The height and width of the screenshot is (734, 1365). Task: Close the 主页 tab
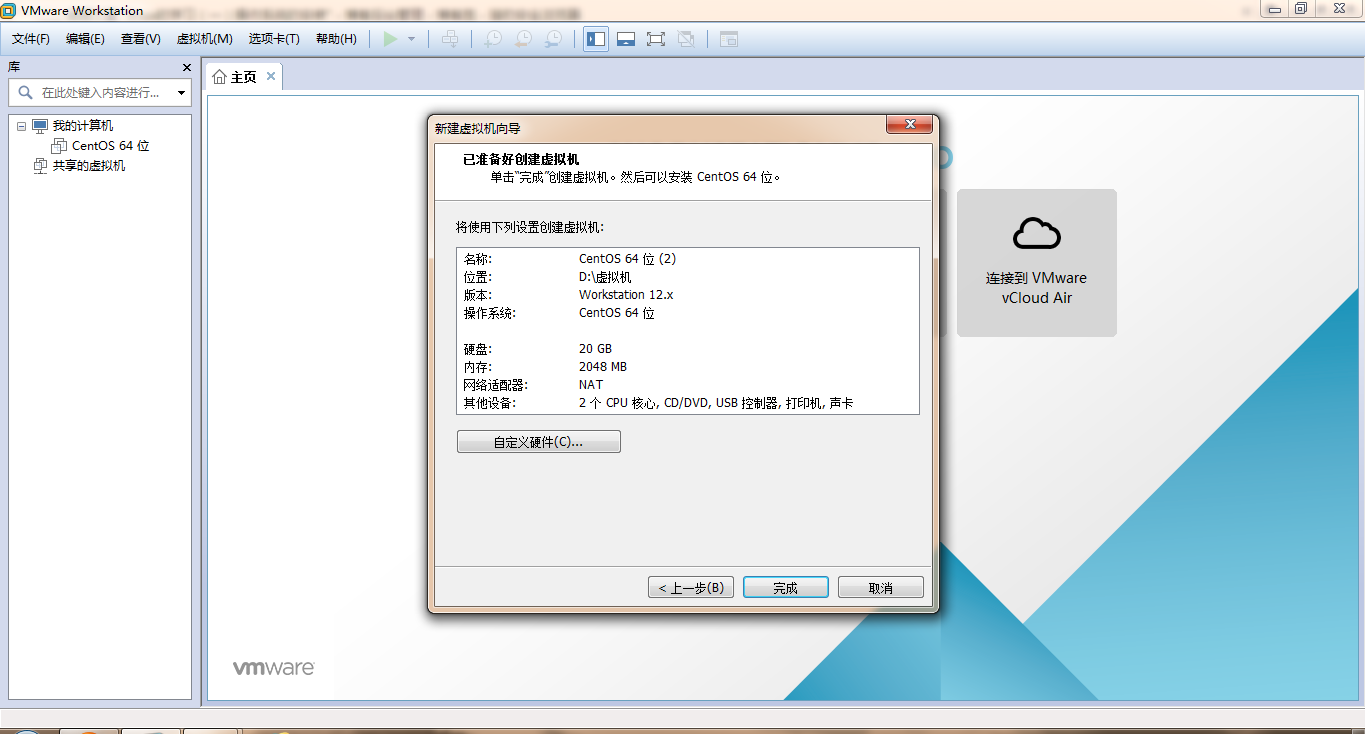(271, 77)
